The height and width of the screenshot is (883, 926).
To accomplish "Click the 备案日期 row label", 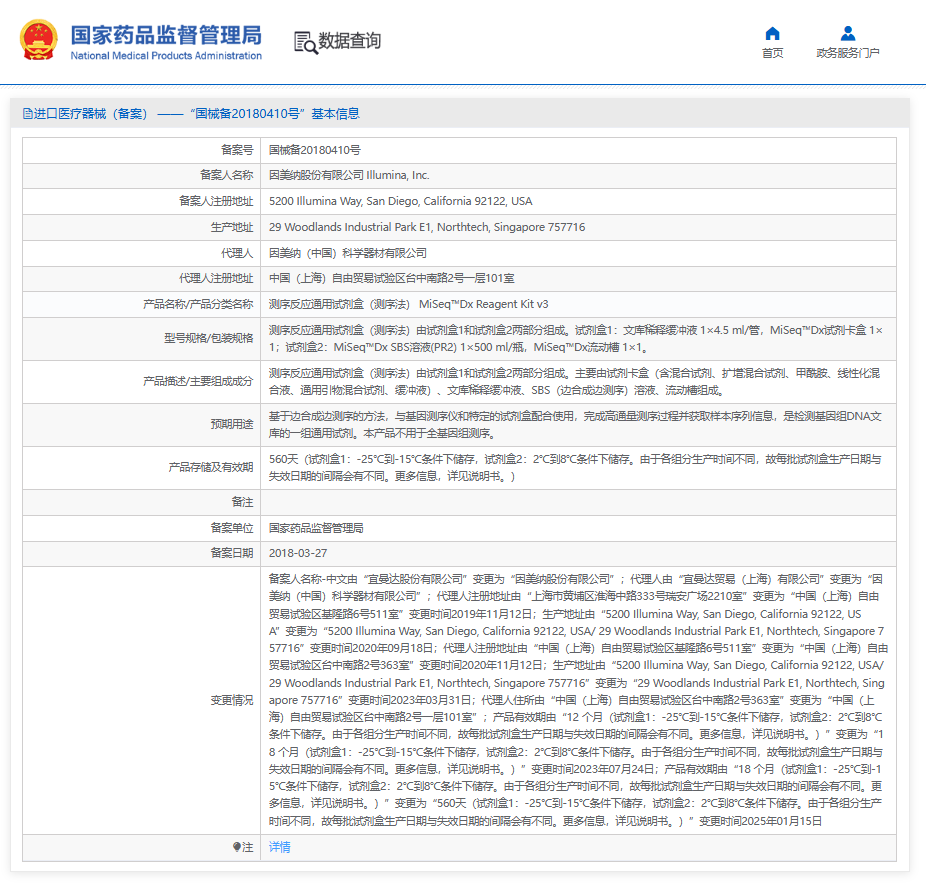I will click(232, 553).
